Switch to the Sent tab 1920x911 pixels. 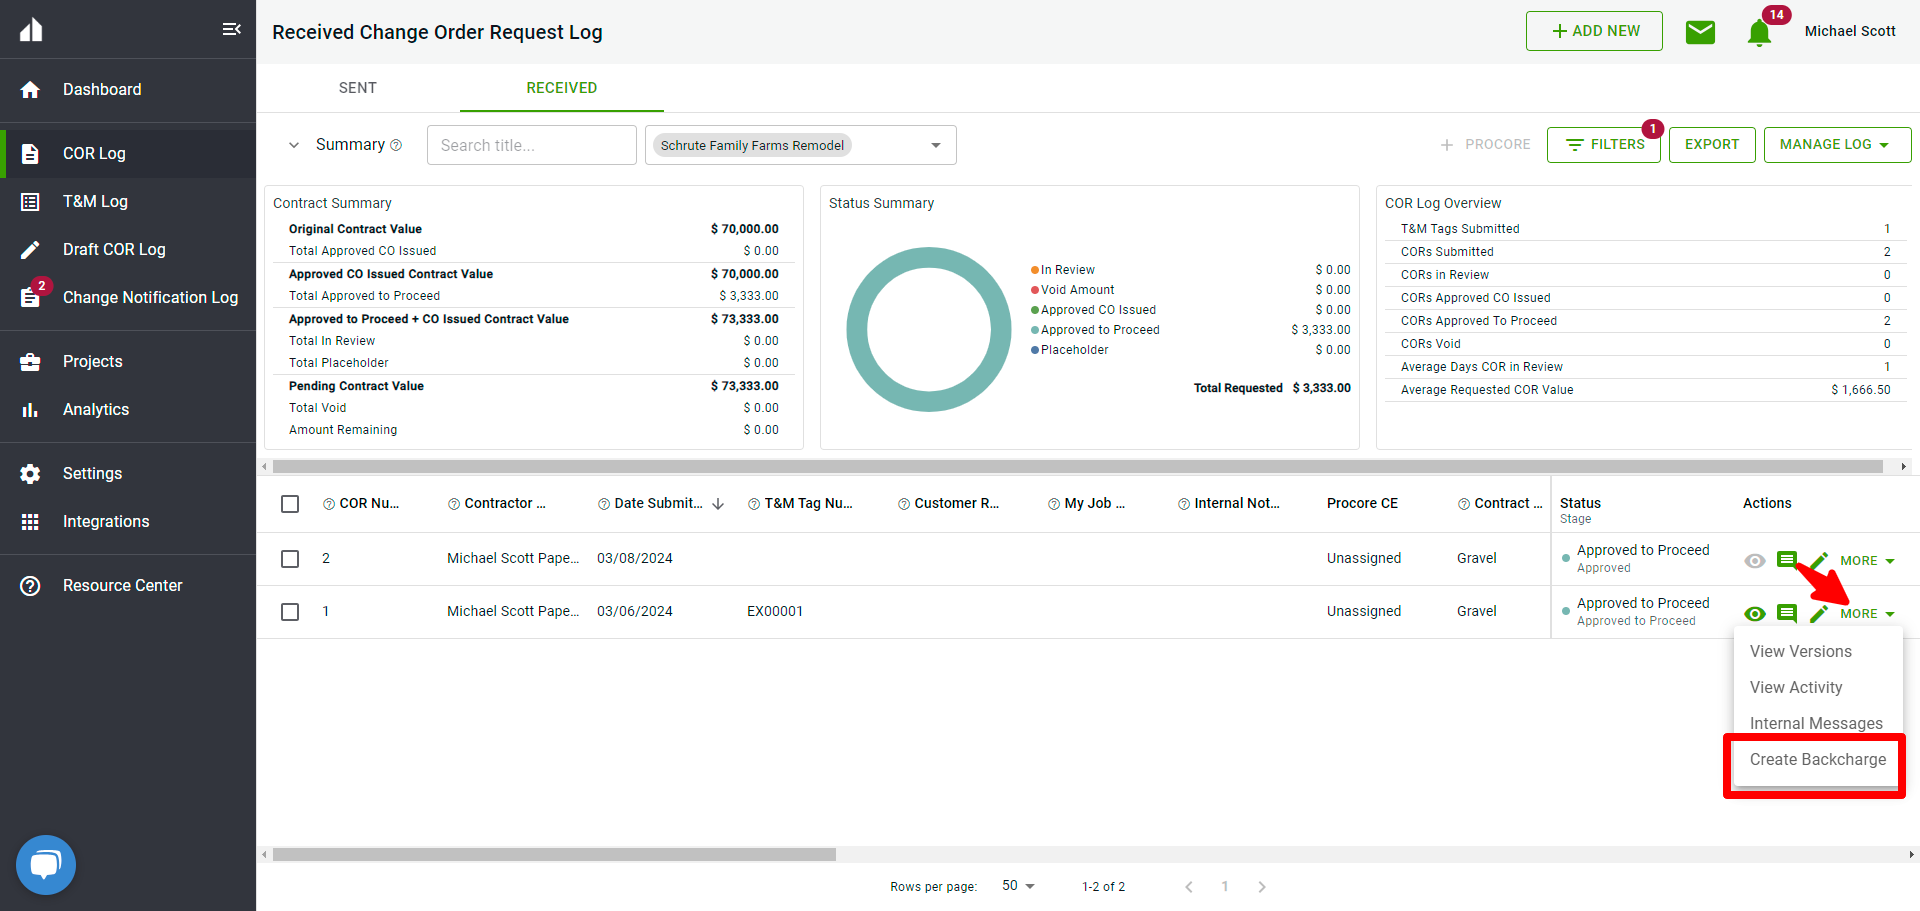(357, 88)
